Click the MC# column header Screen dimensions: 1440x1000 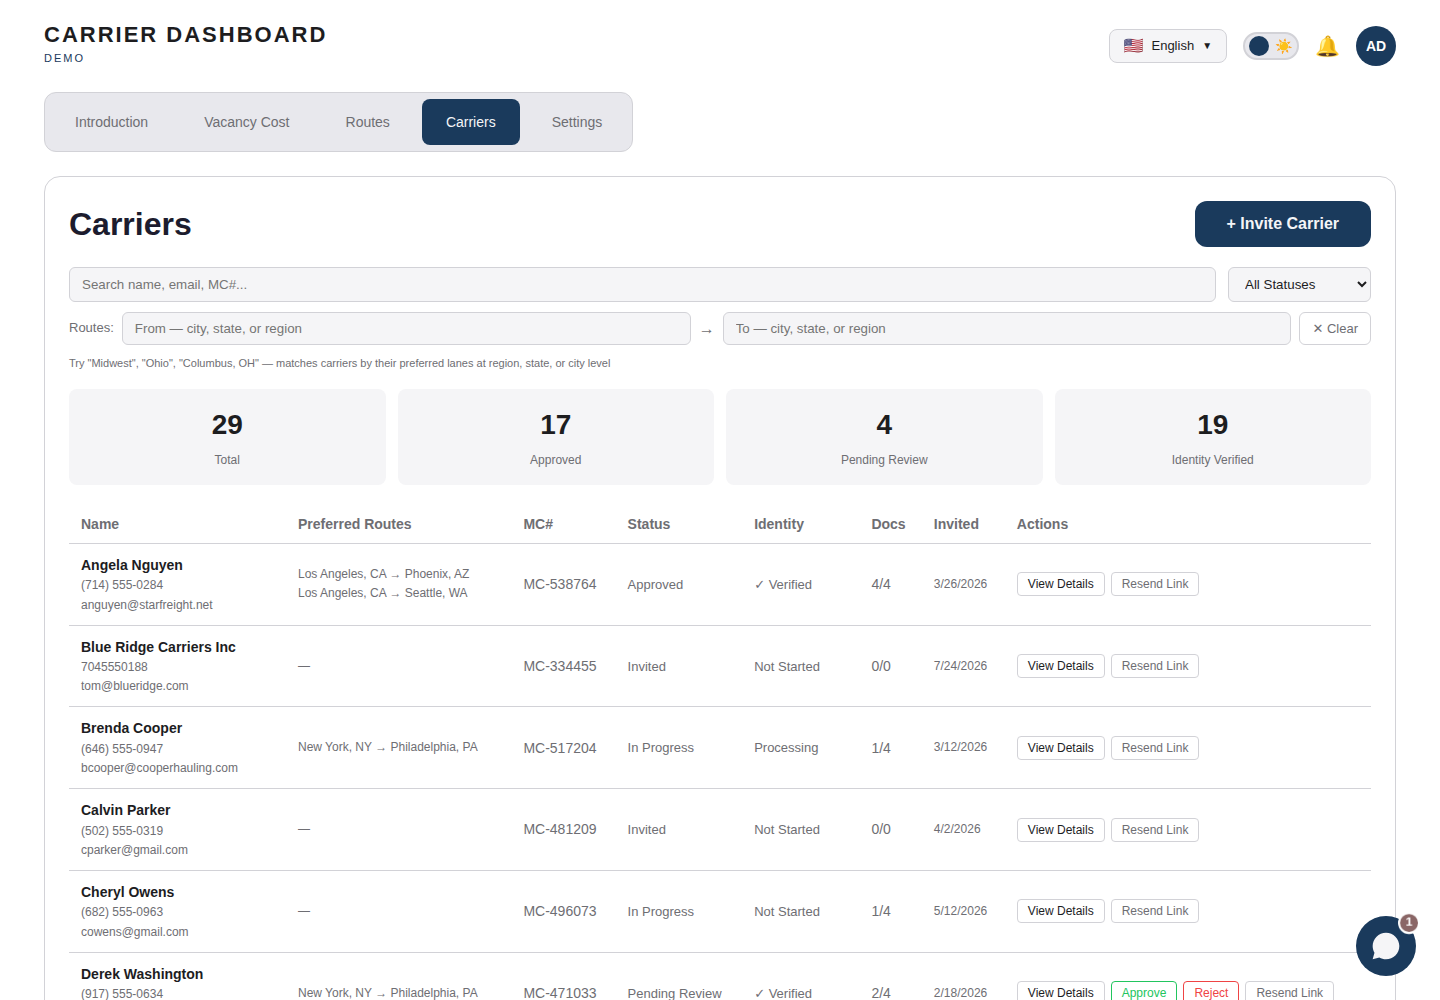tap(538, 524)
